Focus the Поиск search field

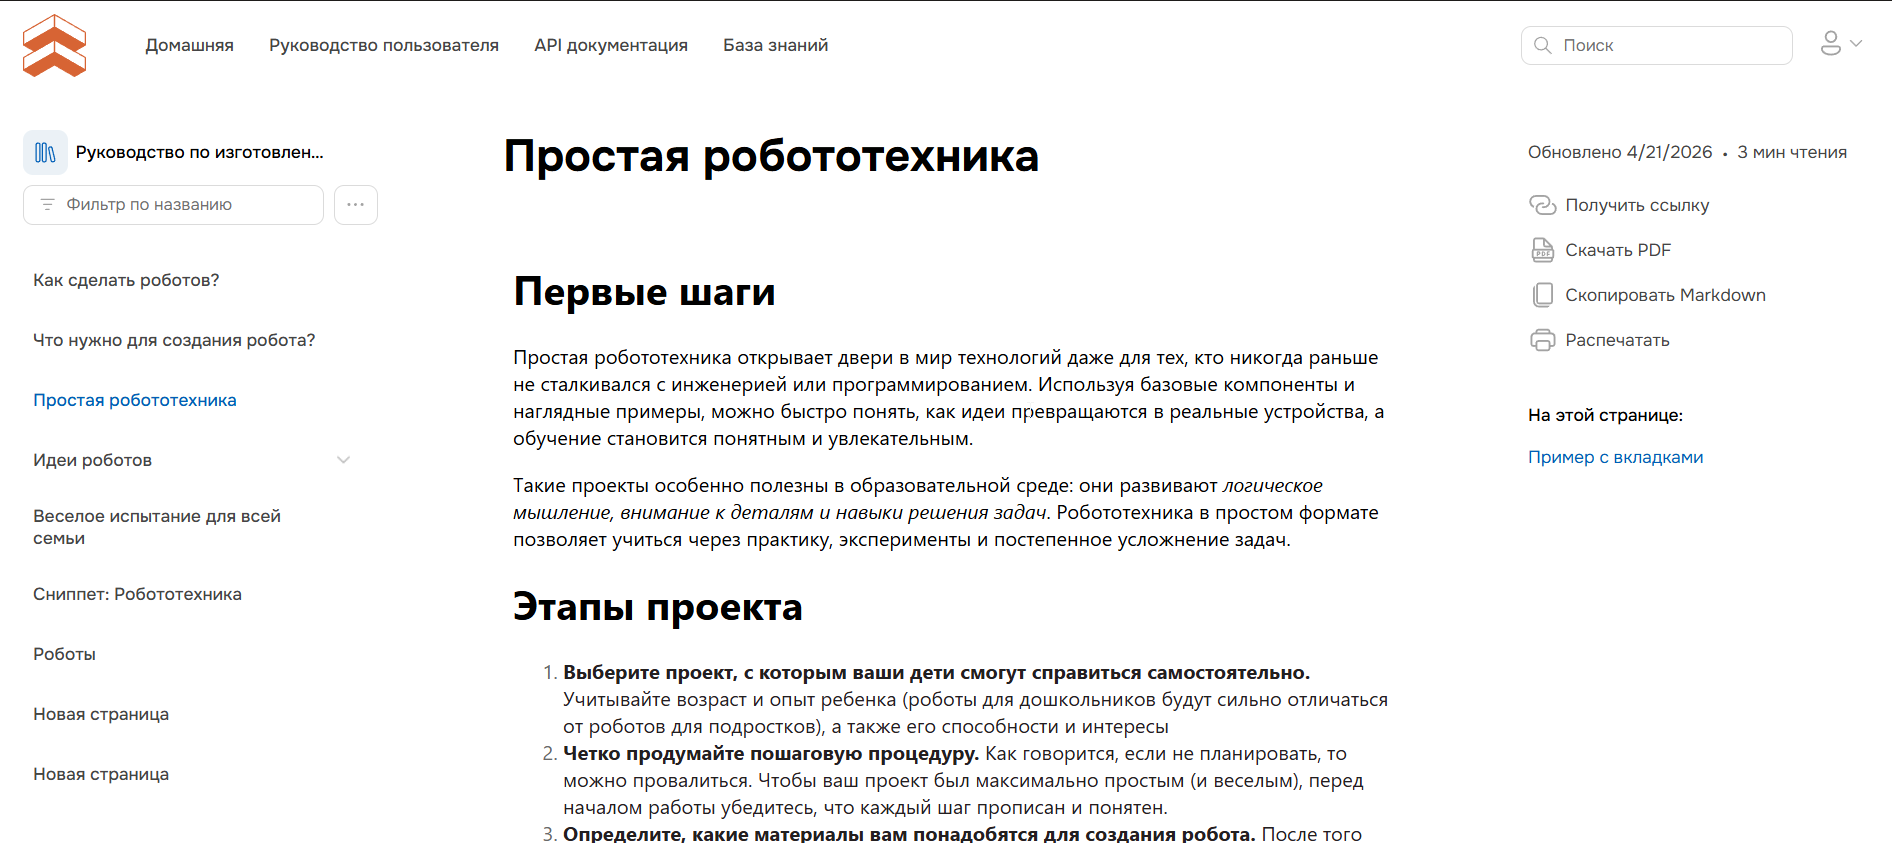(1656, 45)
